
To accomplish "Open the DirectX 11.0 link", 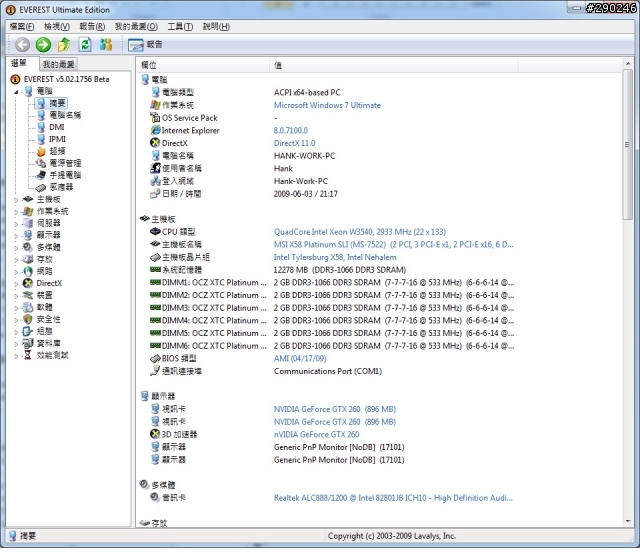I will point(294,143).
